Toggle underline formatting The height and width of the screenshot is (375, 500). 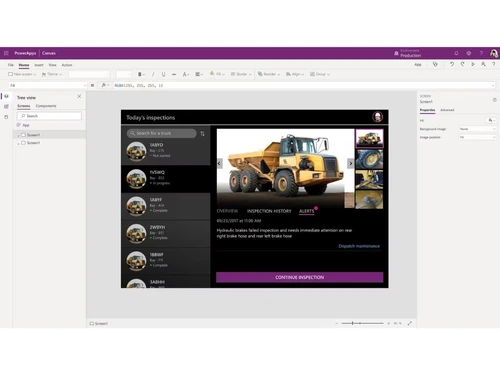pyautogui.click(x=163, y=74)
